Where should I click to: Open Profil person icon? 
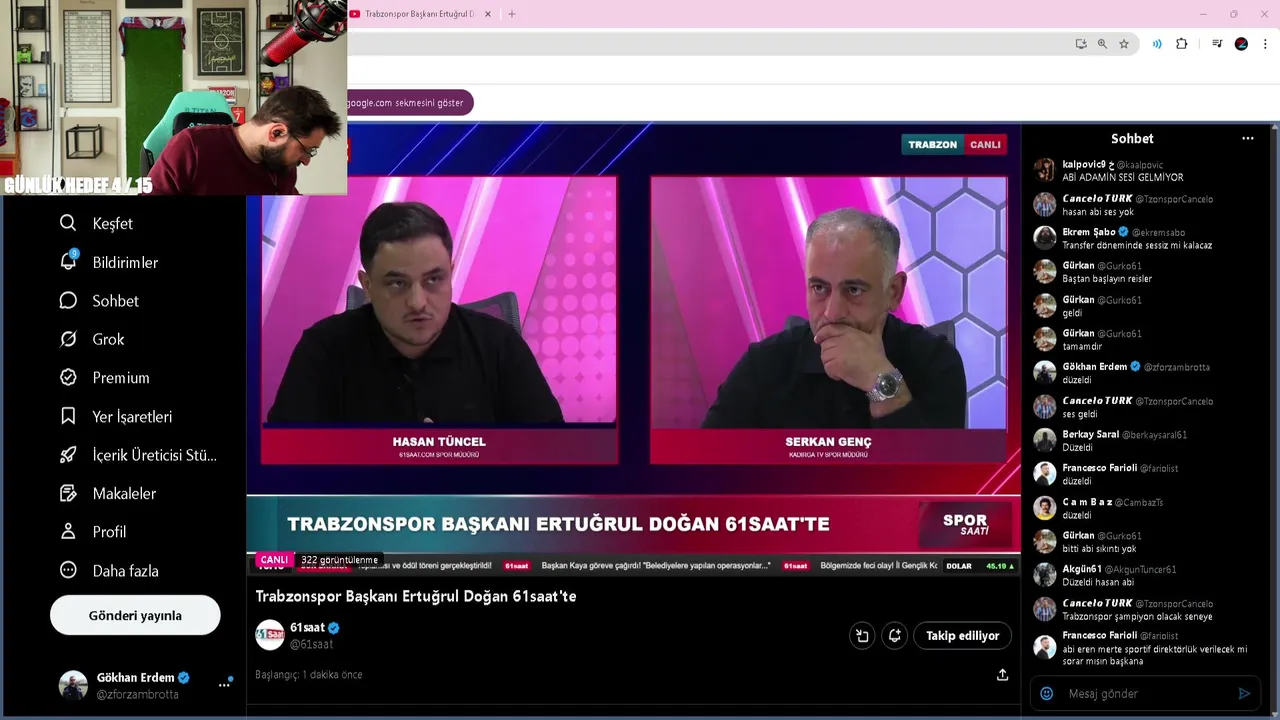pyautogui.click(x=68, y=531)
